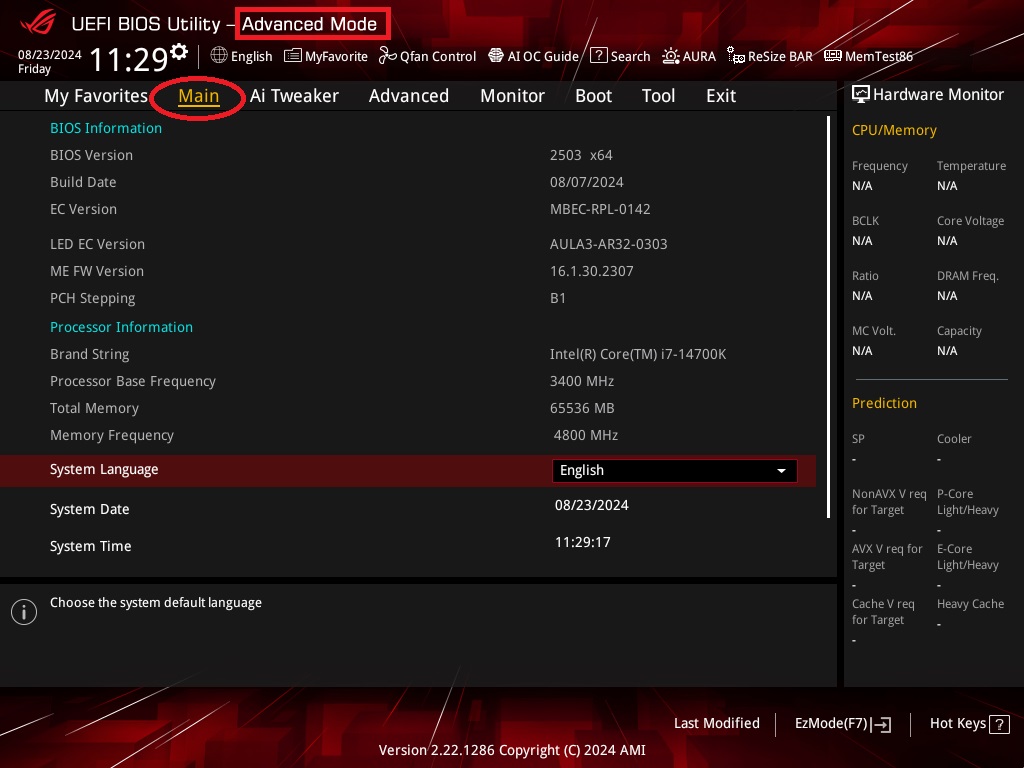This screenshot has height=768, width=1024.
Task: Click the AI OC Guide label
Action: pos(543,57)
